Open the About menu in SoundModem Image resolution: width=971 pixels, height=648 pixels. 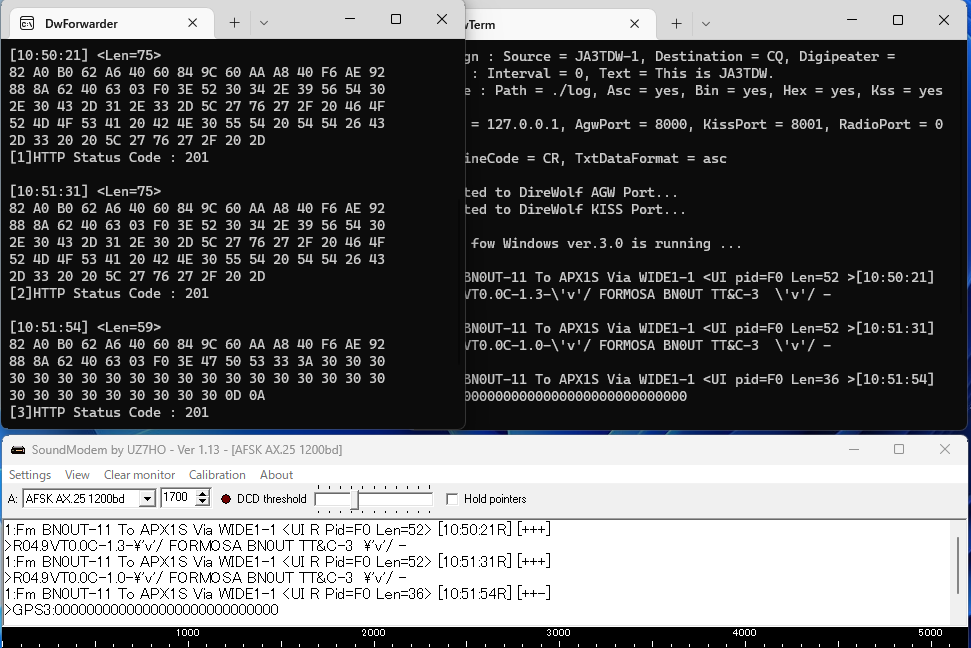tap(276, 475)
